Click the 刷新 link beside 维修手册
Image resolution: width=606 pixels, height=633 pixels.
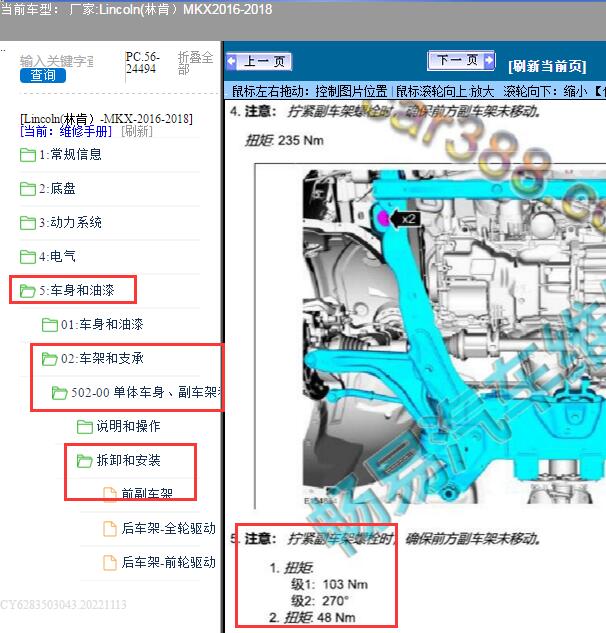click(x=137, y=131)
